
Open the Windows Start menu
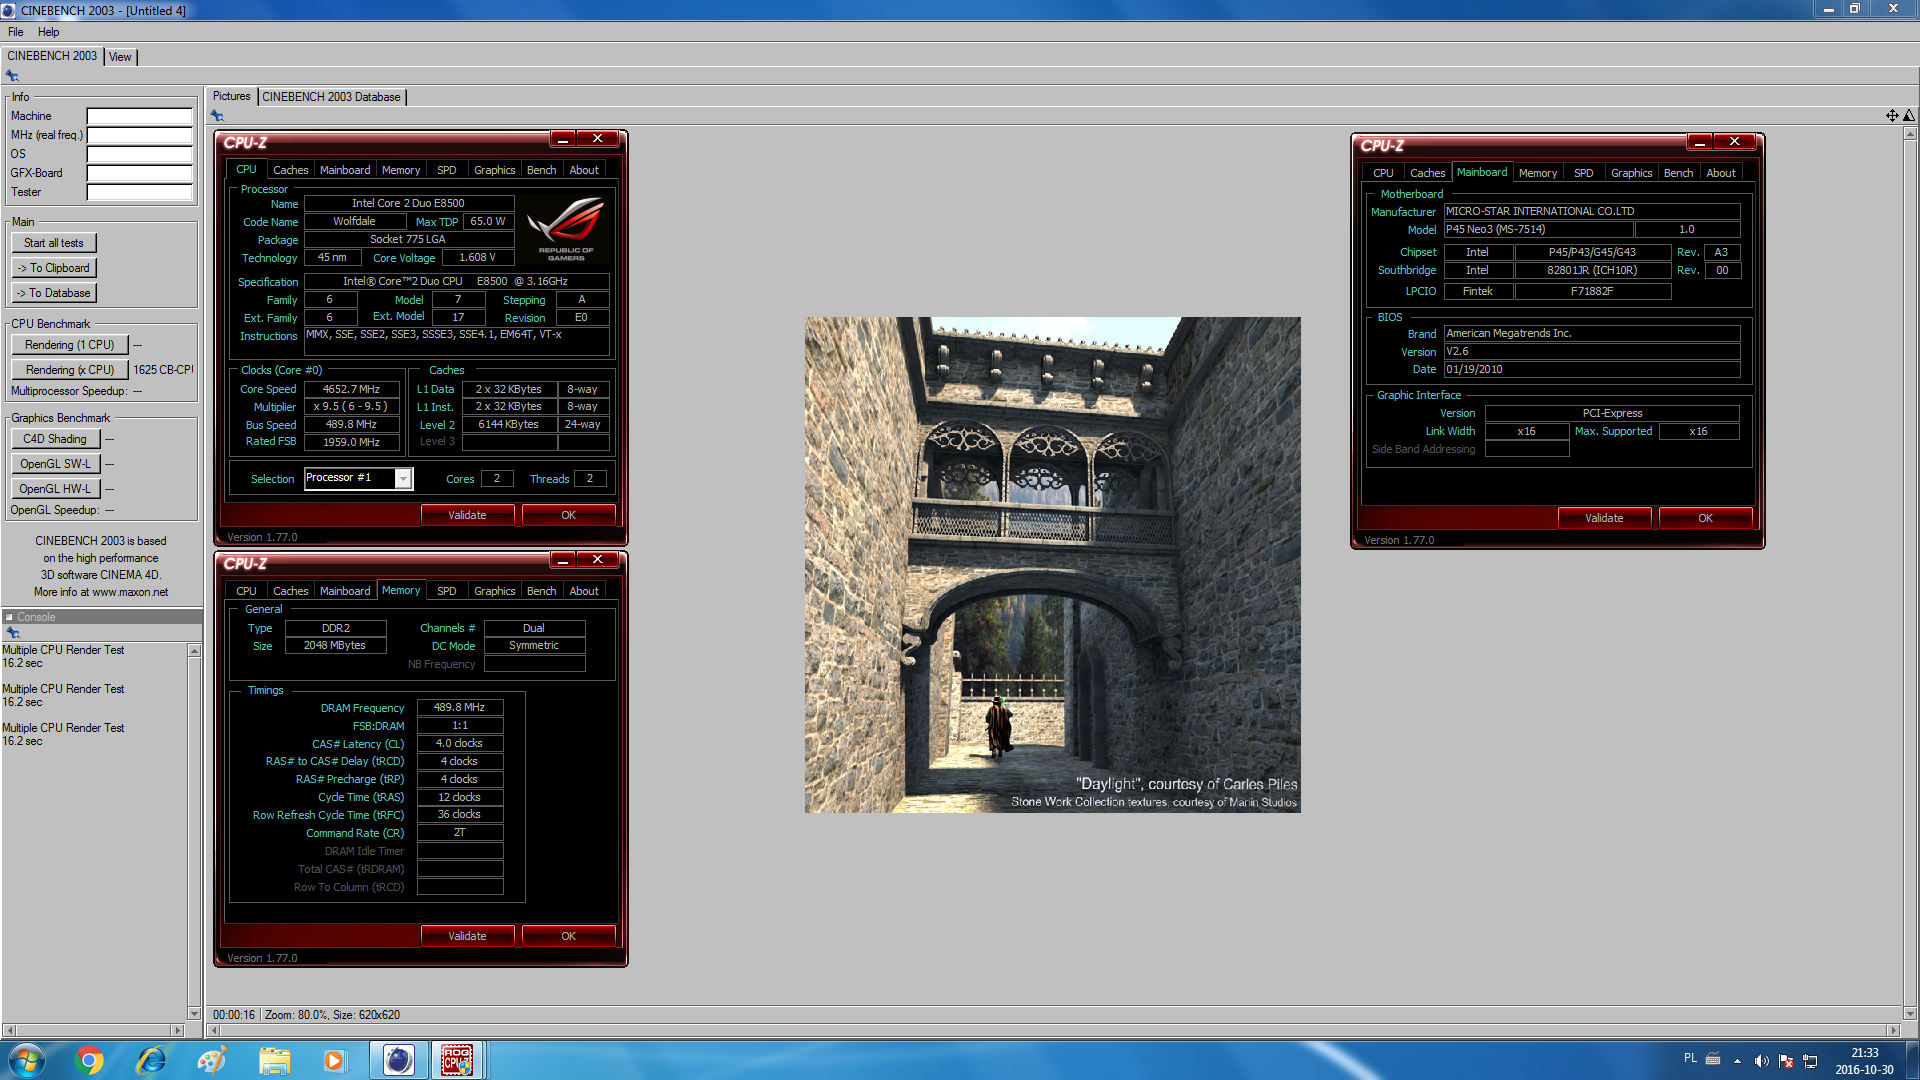point(27,1060)
